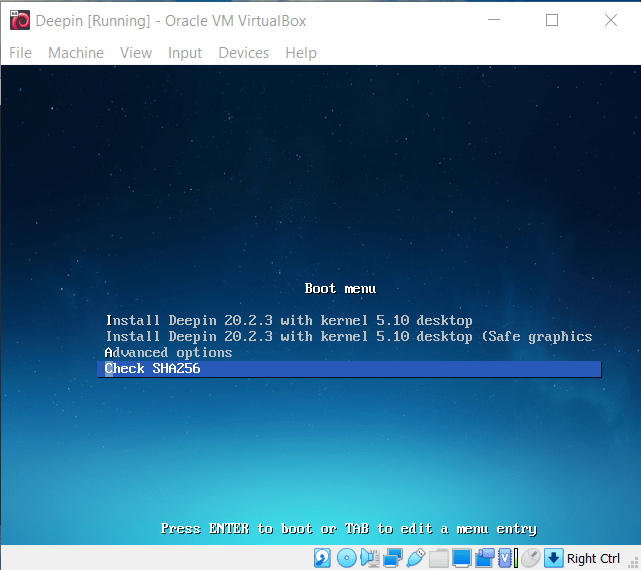
Task: Select Install Deepin 20.2.3 kernel 5.10 desktop entry
Action: (x=289, y=320)
